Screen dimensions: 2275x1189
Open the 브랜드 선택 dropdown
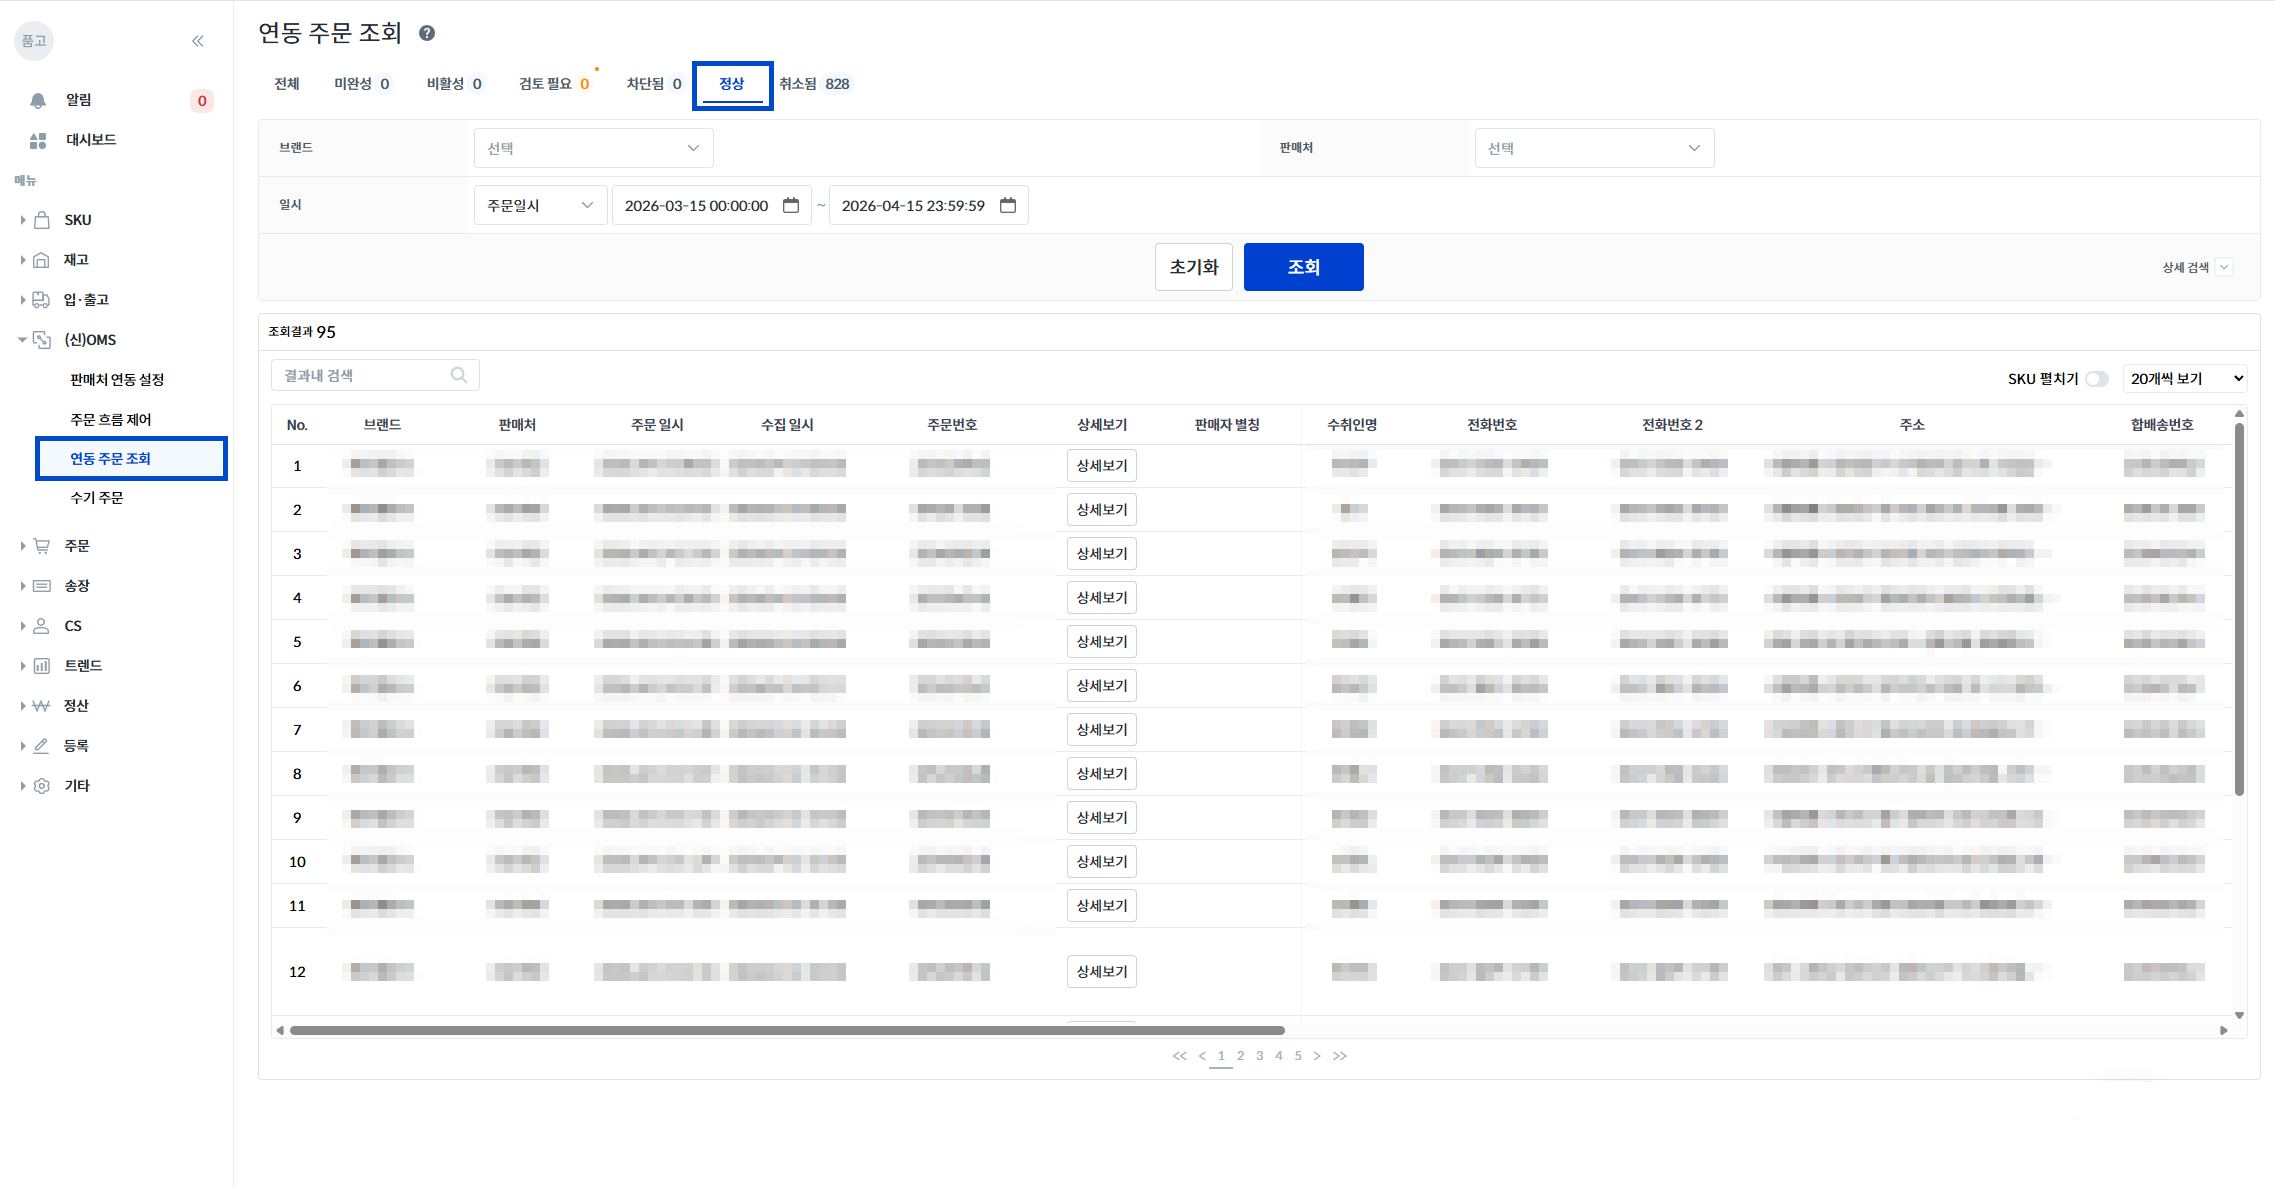tap(593, 148)
